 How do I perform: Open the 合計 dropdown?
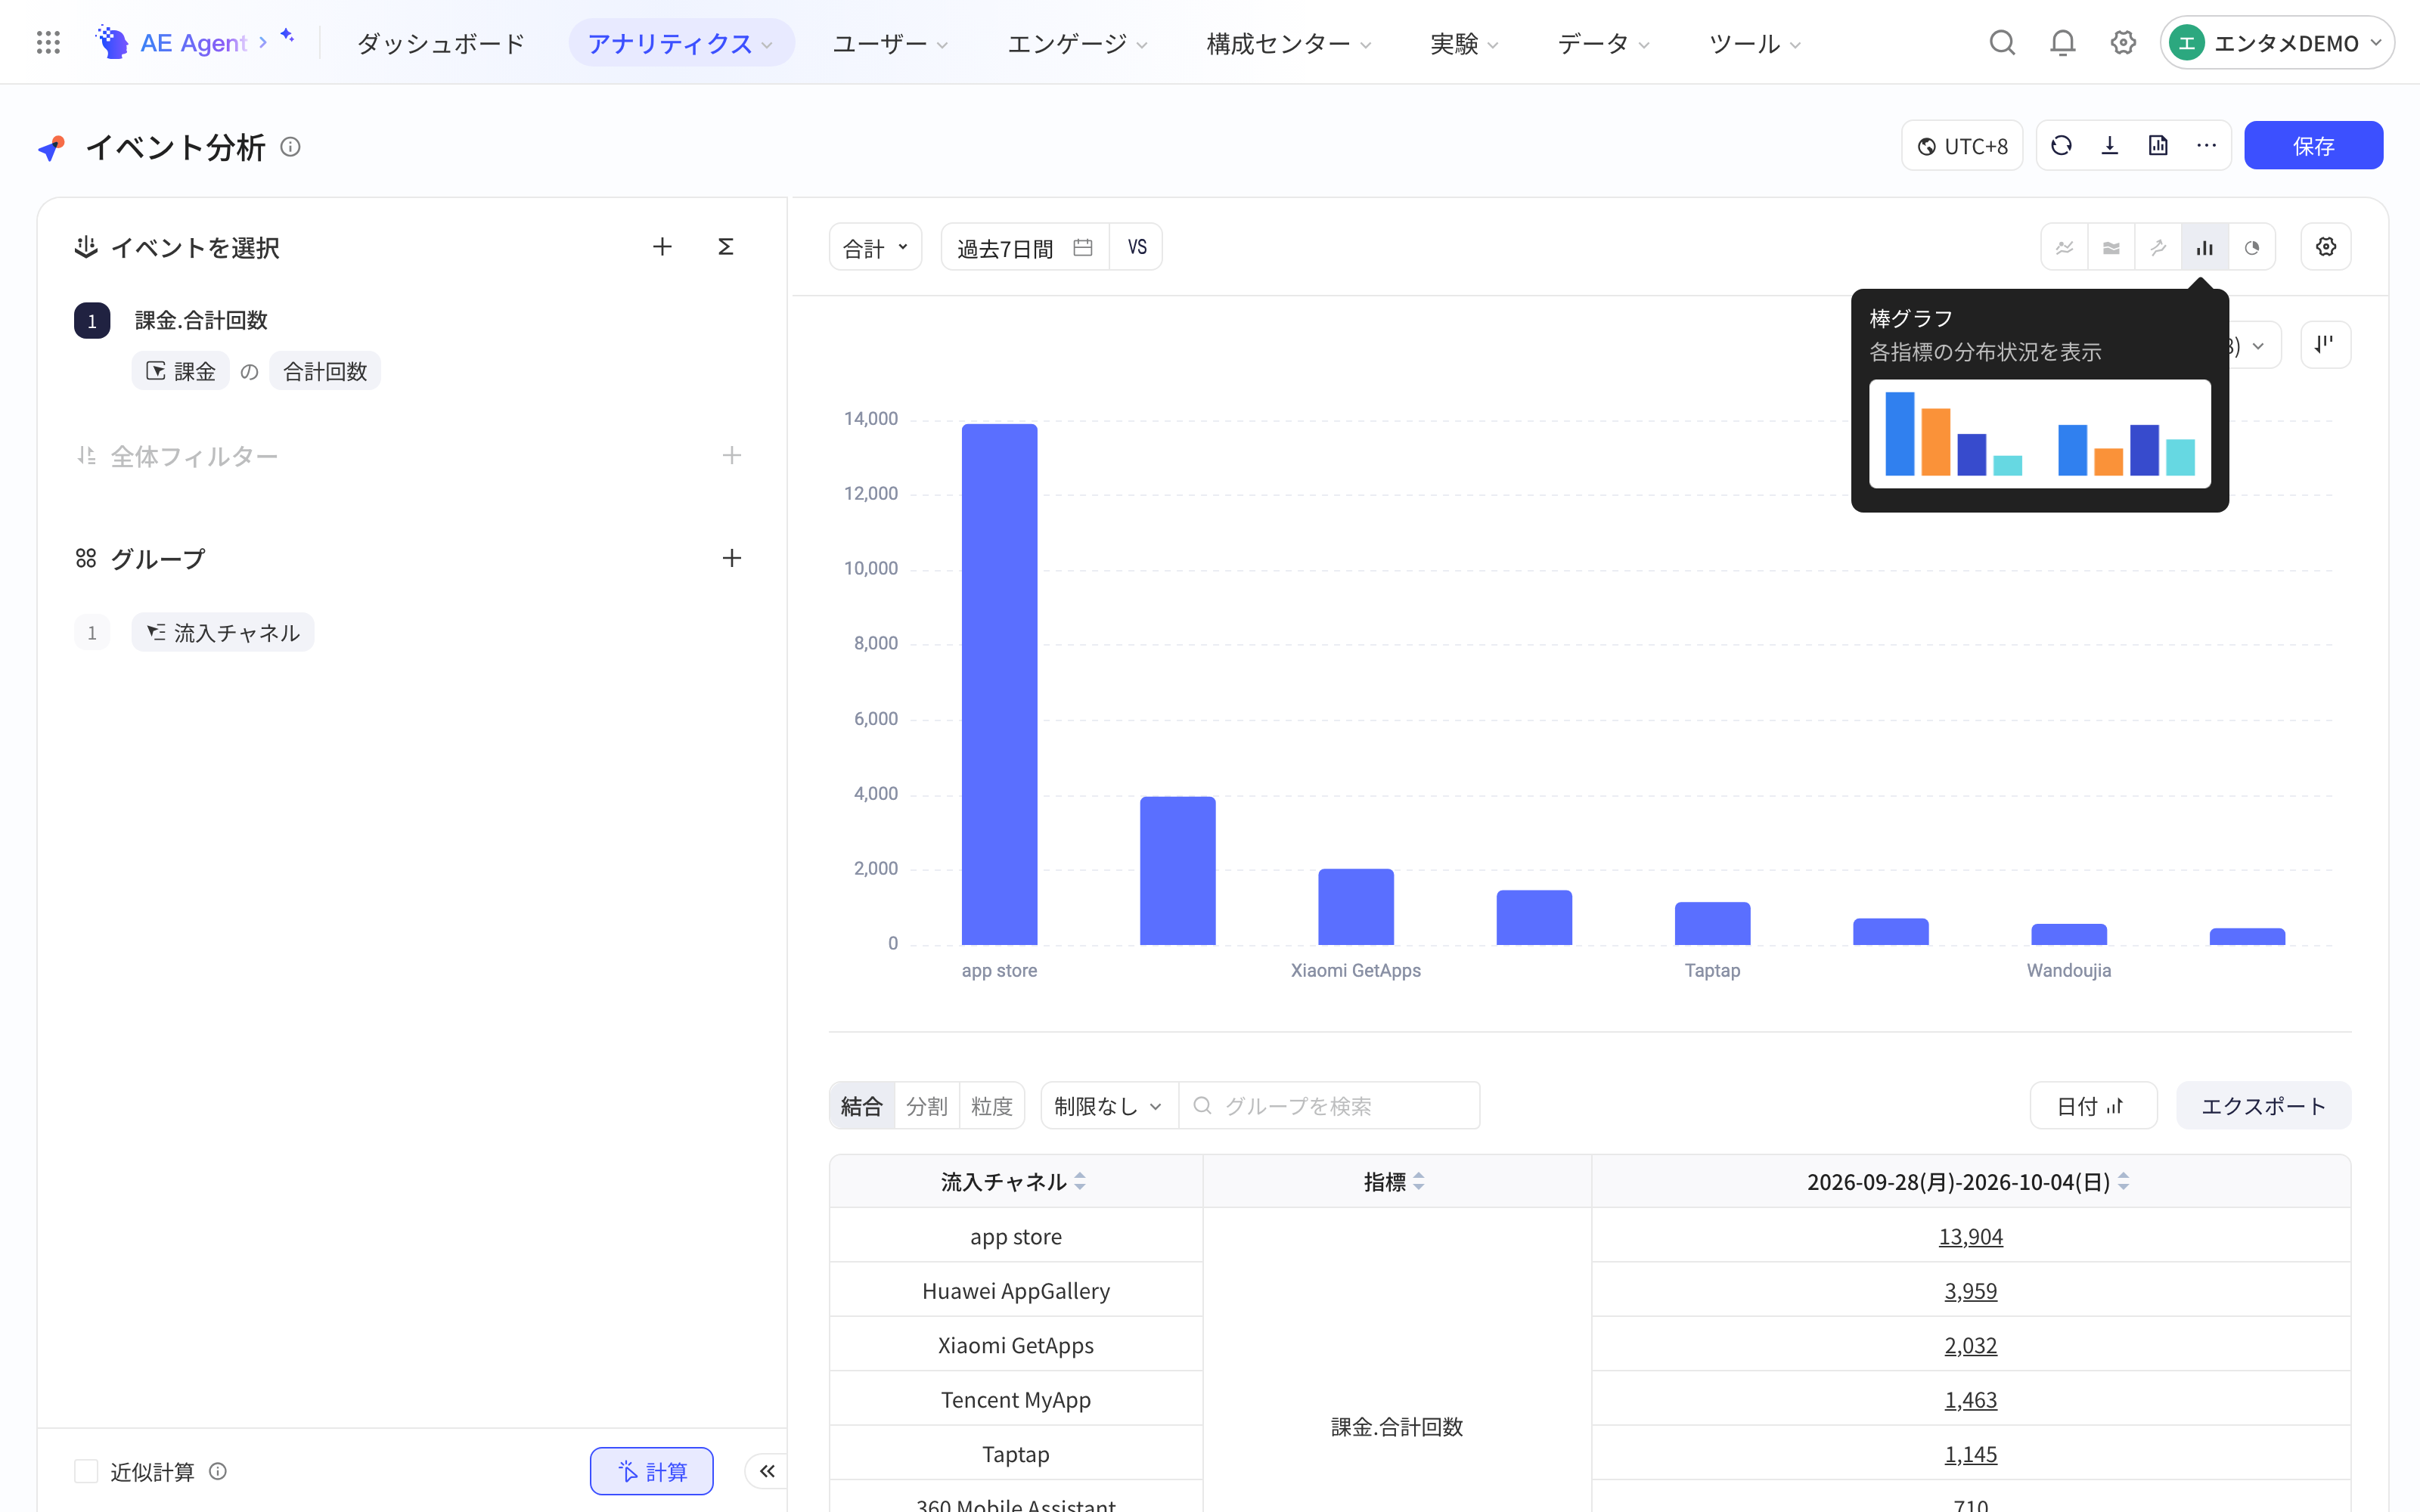pos(876,247)
